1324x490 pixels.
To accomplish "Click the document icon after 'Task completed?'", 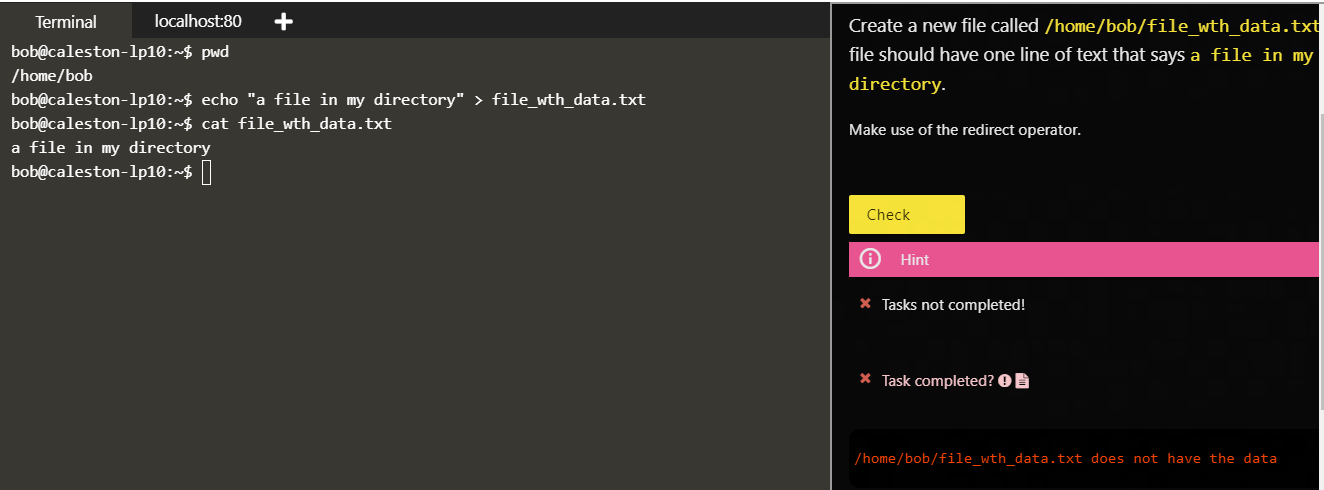I will [x=1022, y=380].
